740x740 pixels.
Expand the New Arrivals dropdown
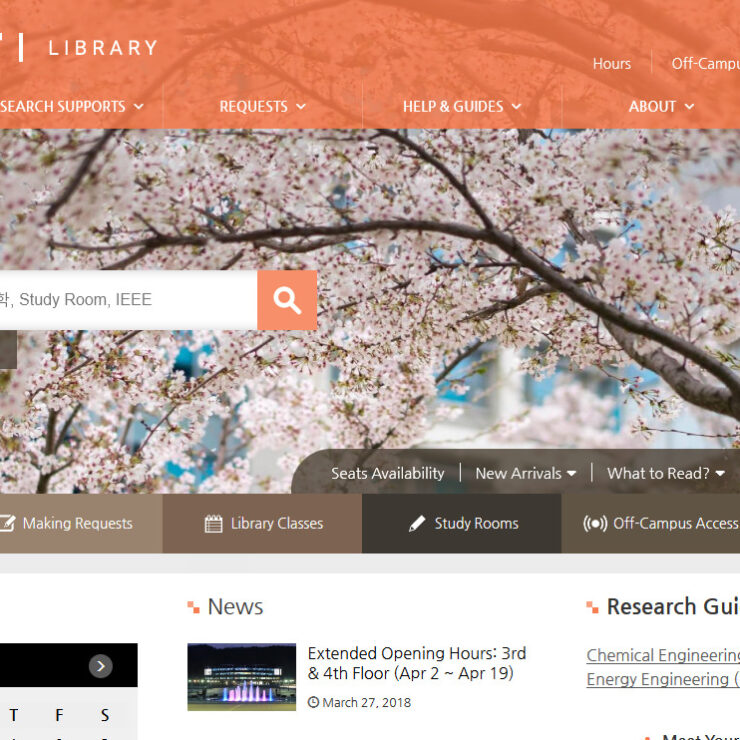click(571, 474)
